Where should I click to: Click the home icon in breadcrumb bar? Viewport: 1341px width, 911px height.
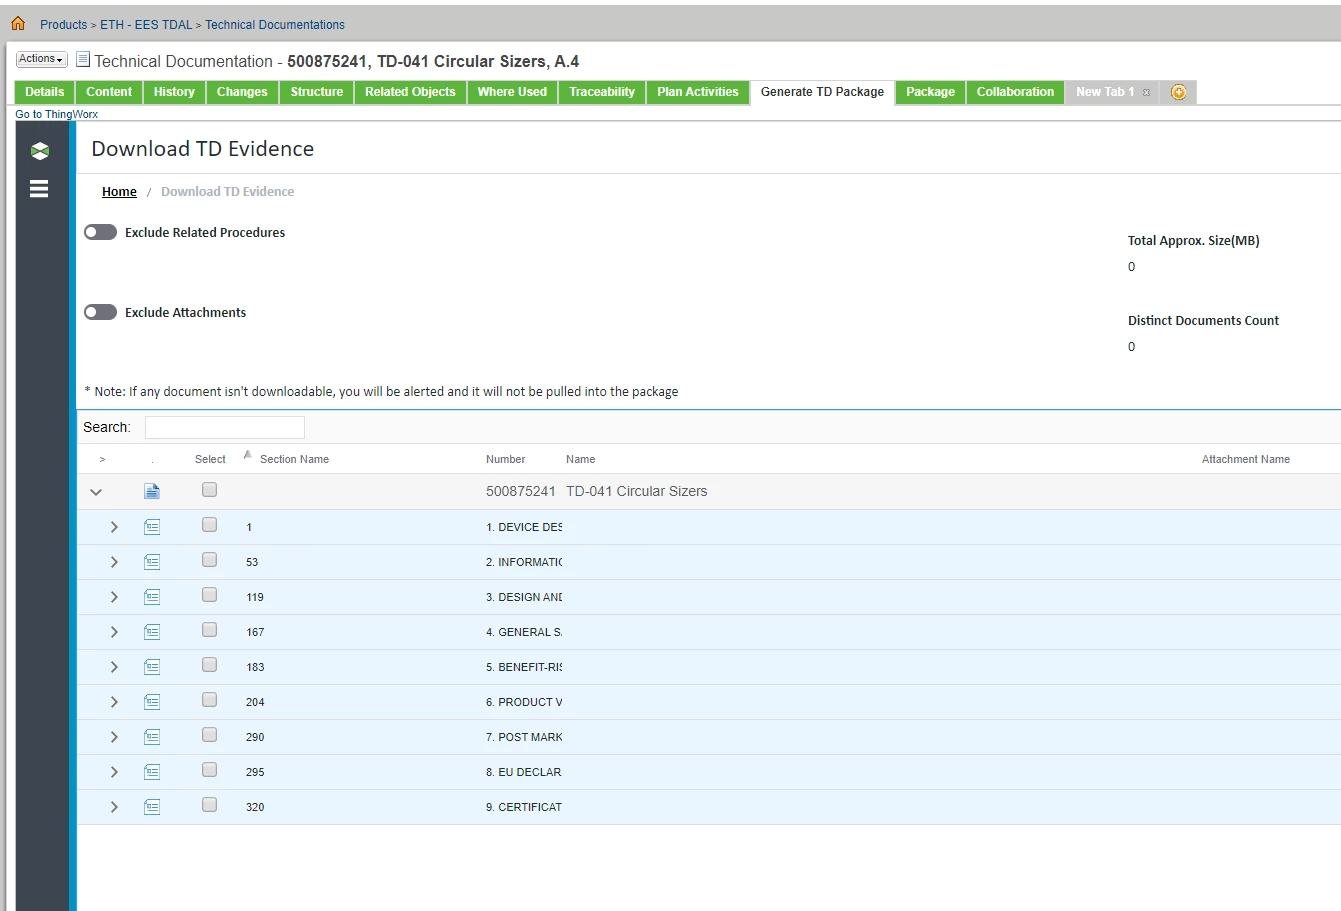coord(18,23)
